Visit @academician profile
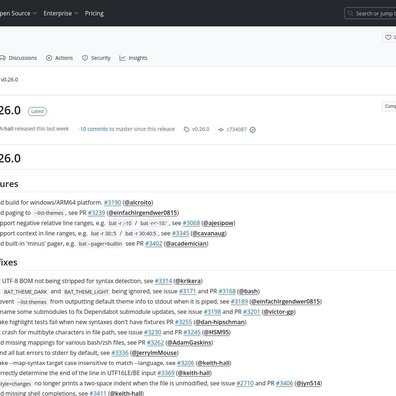This screenshot has width=396, height=396. pyautogui.click(x=186, y=244)
